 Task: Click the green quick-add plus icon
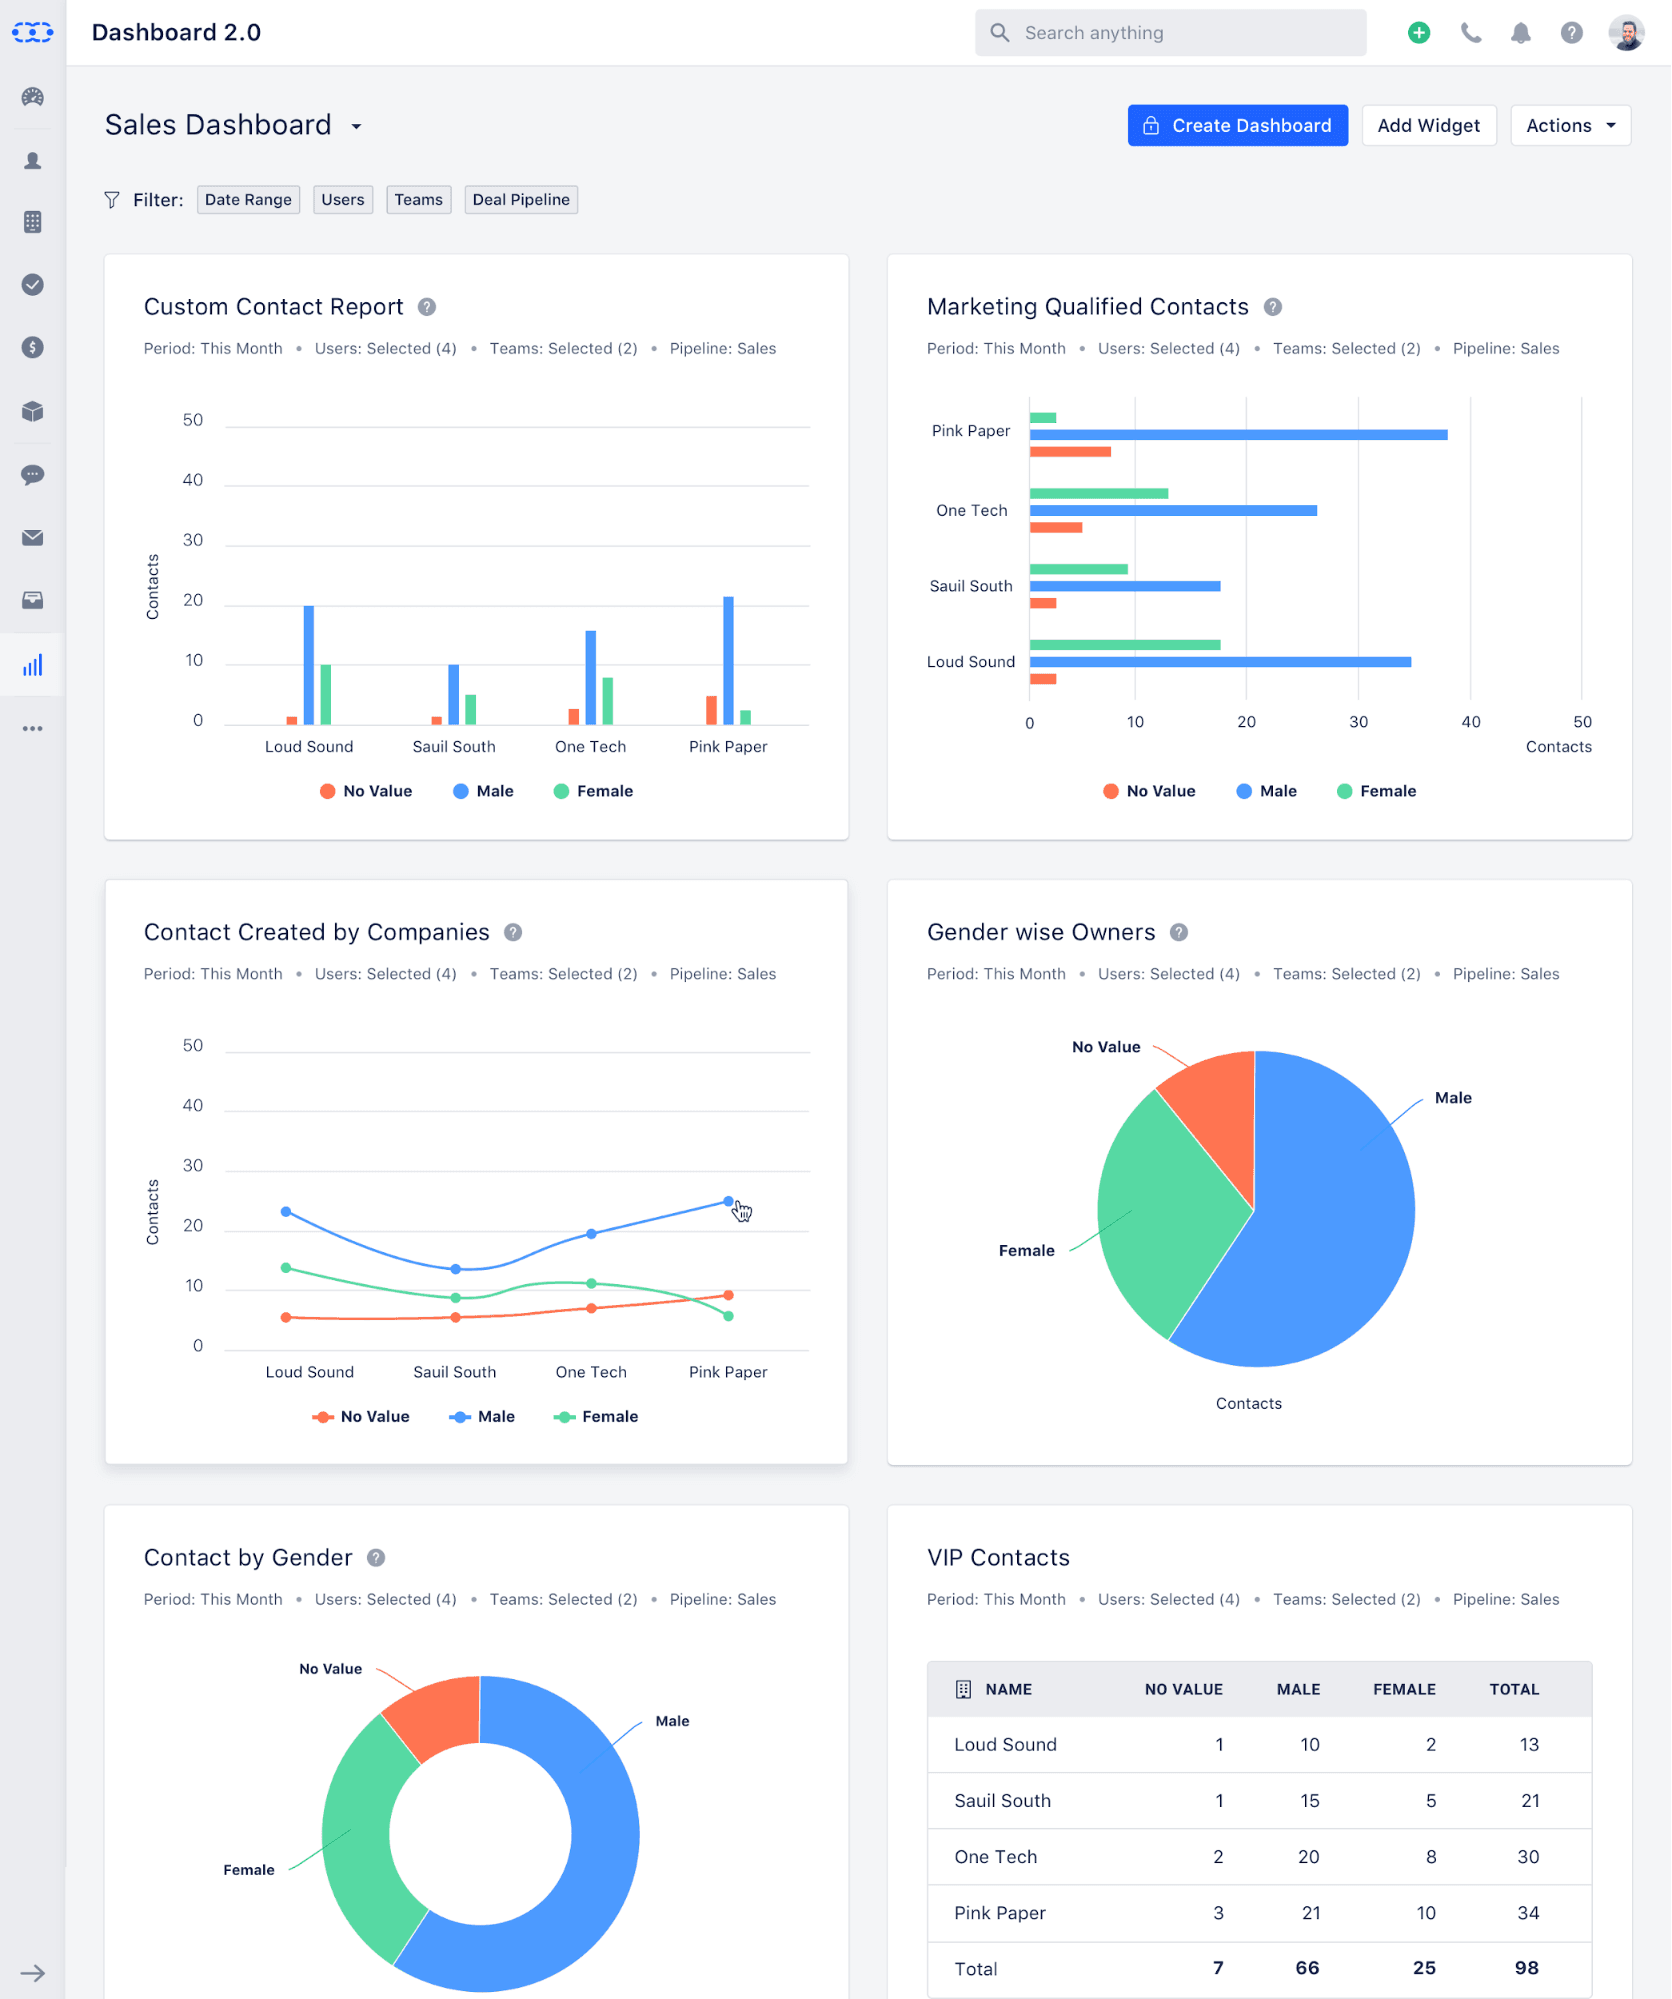[1418, 32]
